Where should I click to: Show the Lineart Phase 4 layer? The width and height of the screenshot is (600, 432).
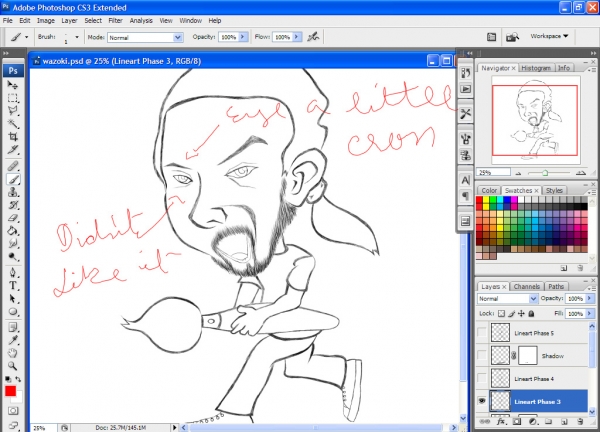(482, 378)
